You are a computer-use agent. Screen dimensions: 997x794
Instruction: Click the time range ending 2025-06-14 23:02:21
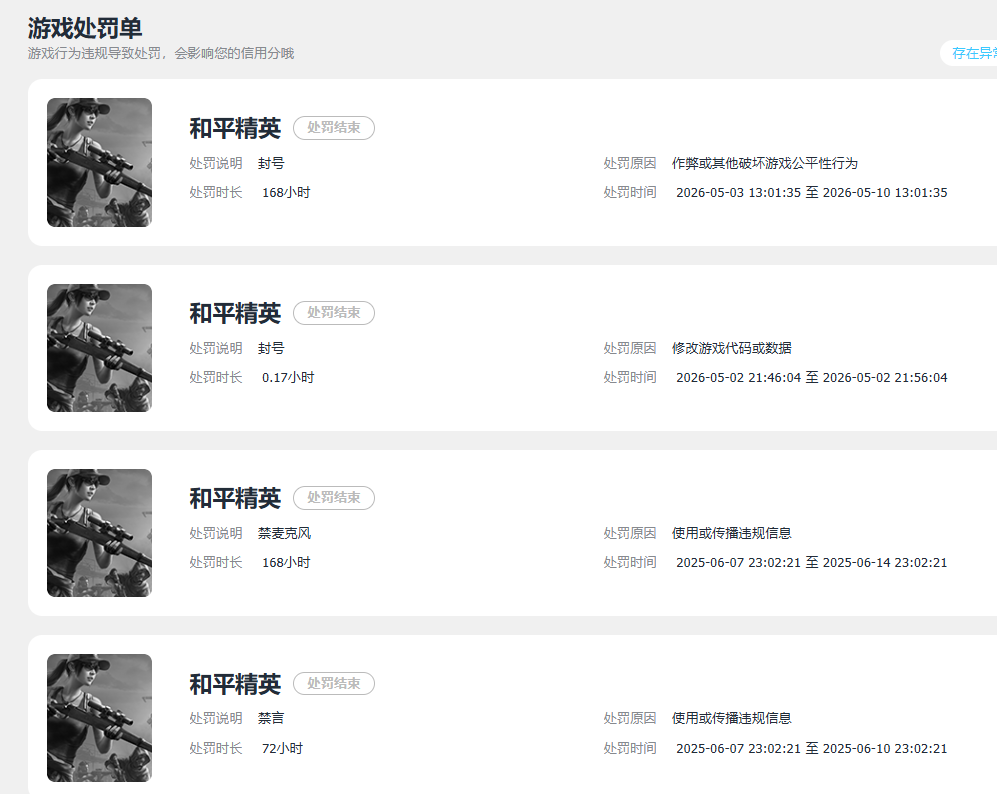(812, 563)
